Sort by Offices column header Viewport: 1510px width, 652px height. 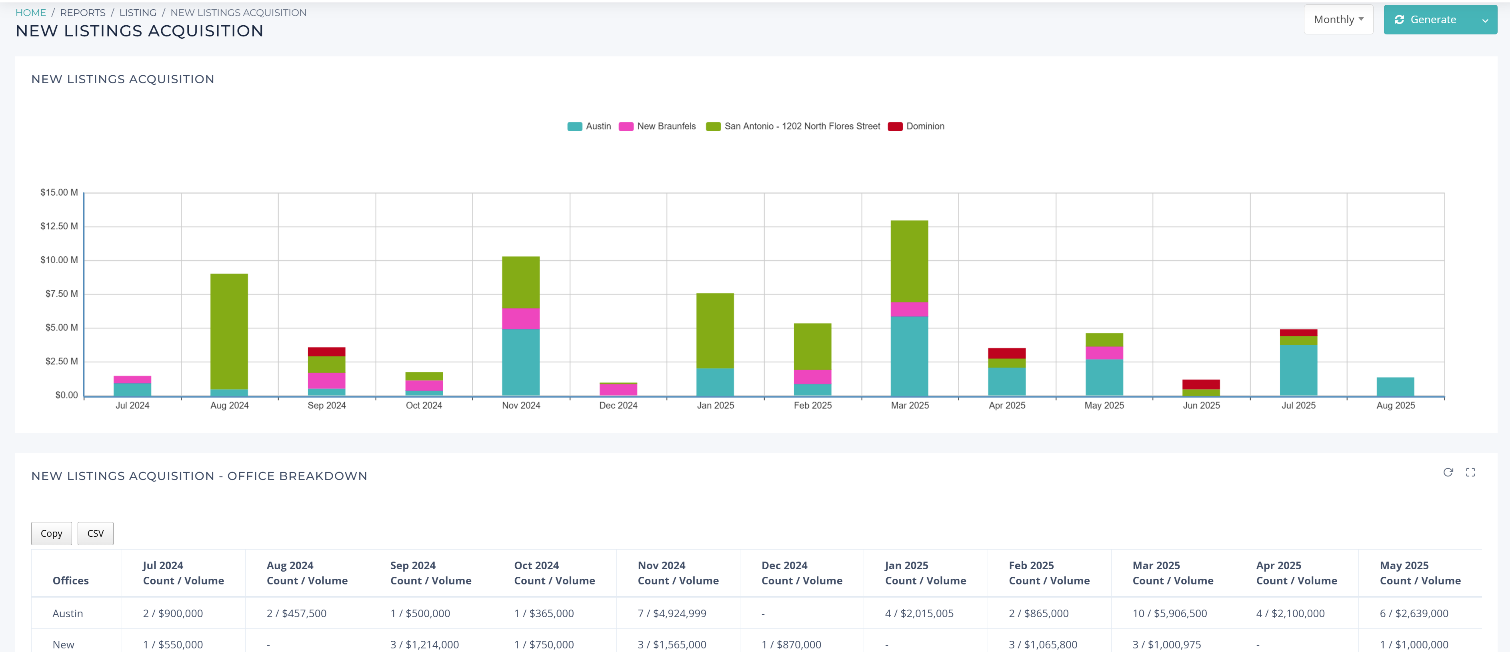click(70, 580)
